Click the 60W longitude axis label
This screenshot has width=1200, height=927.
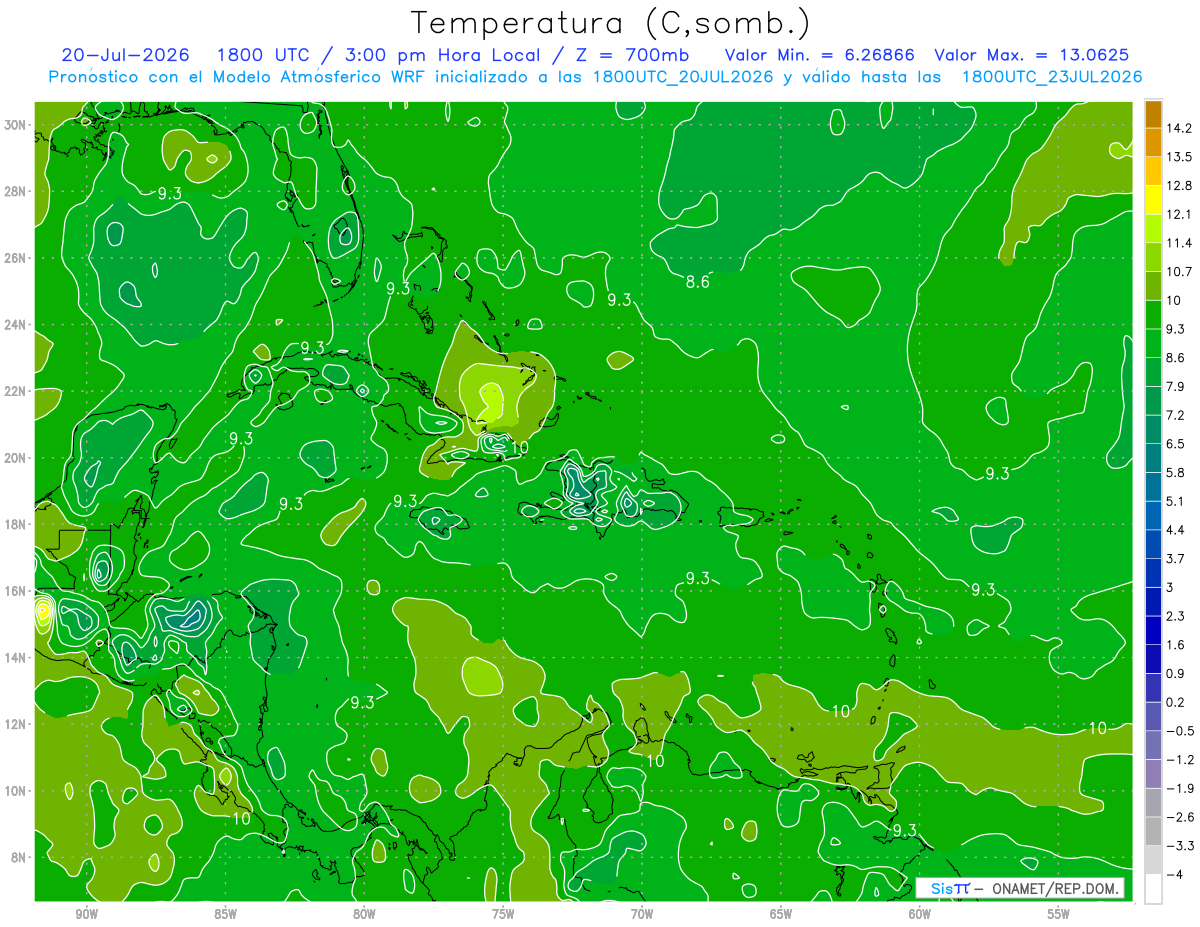click(x=920, y=914)
